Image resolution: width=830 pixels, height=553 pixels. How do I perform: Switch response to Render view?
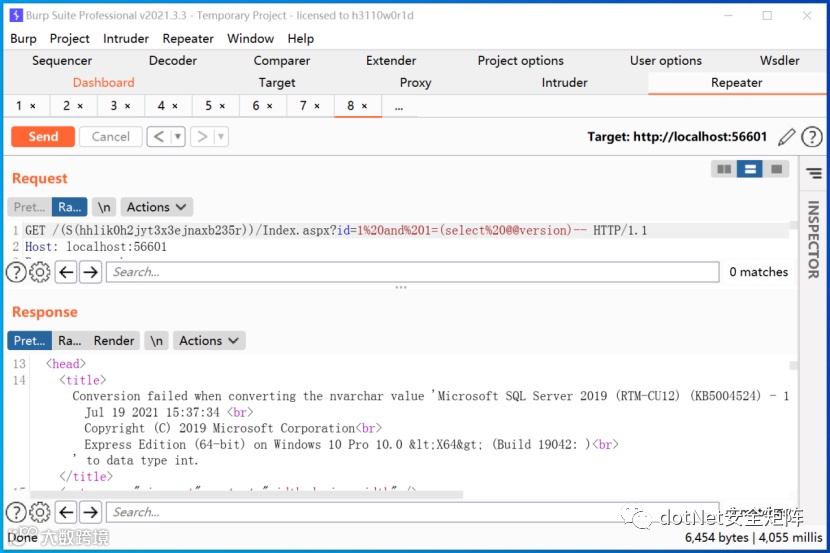click(x=114, y=341)
